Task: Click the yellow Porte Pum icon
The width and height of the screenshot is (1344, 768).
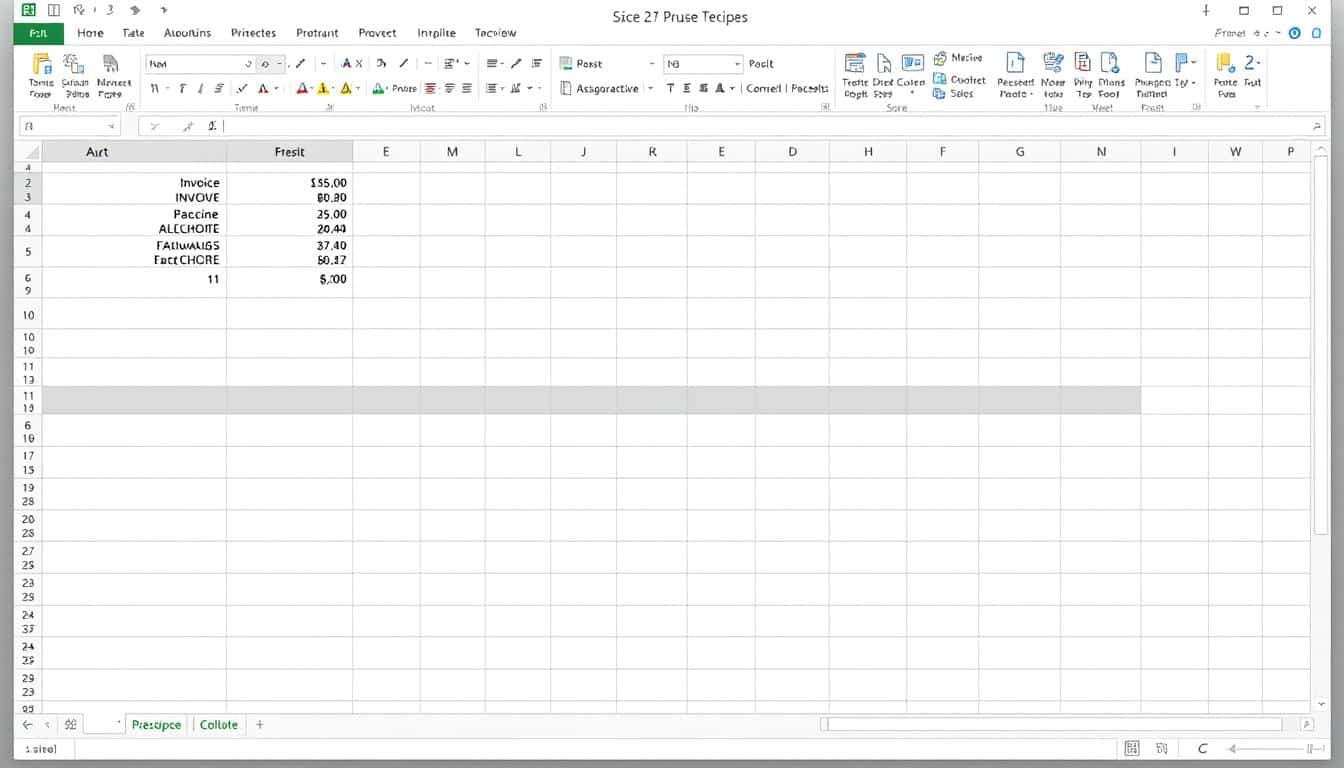Action: (1225, 64)
